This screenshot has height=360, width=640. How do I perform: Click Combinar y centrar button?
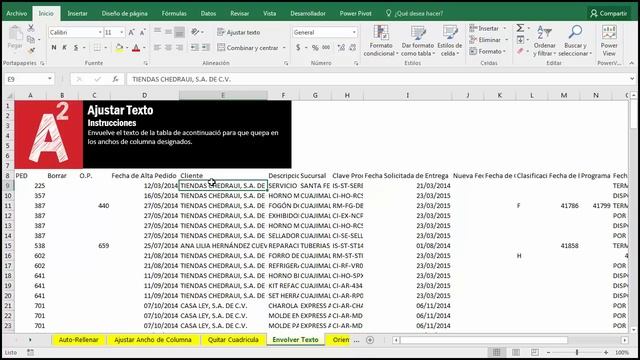click(x=248, y=48)
